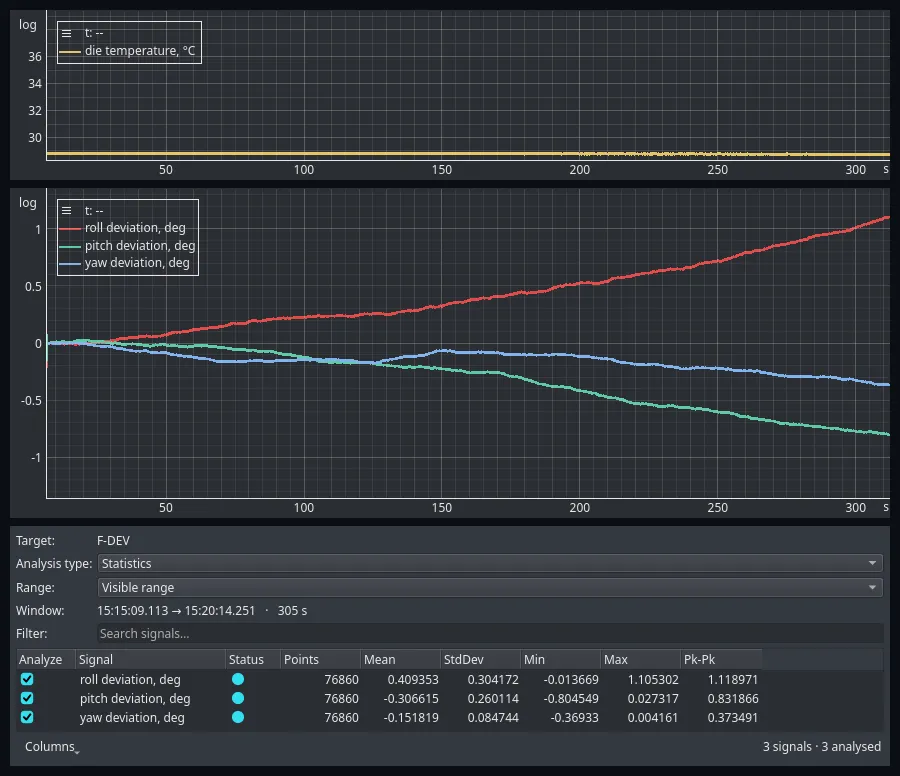
Task: Click the 't: --' readout in deviation legend
Action: coord(94,211)
